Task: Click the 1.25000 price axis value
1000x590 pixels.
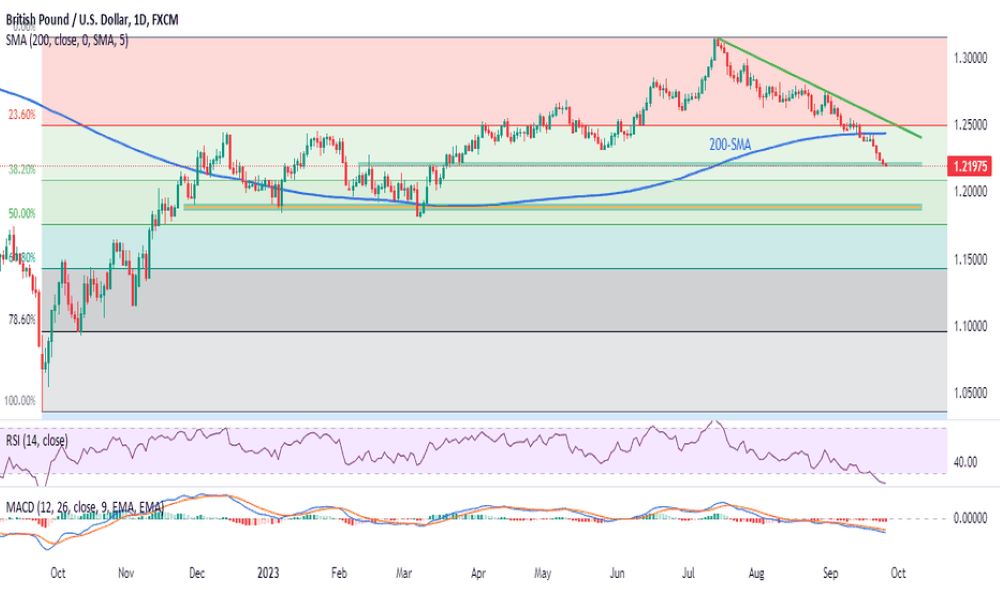Action: pos(971,125)
